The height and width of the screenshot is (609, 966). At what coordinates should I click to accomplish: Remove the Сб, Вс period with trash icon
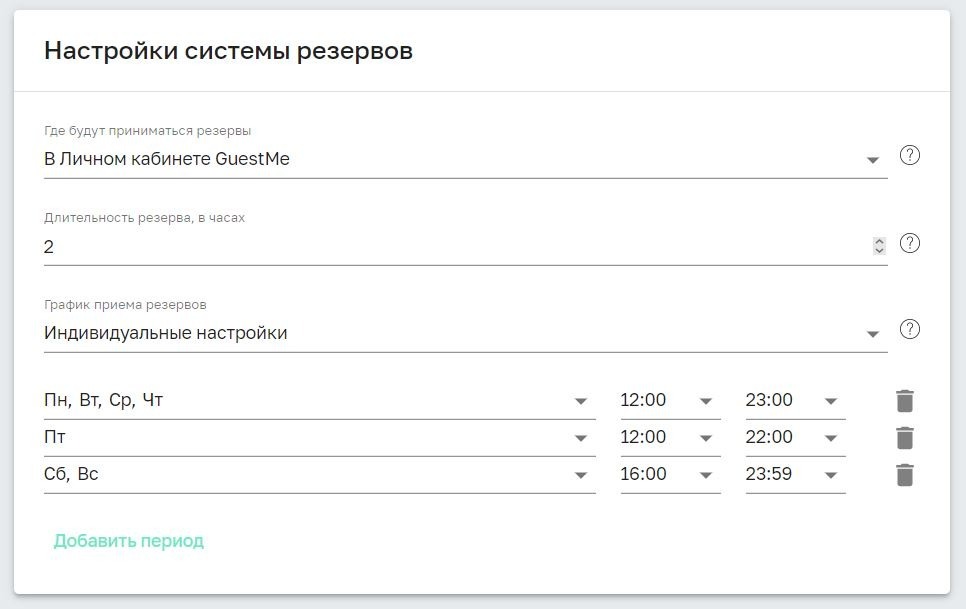903,475
